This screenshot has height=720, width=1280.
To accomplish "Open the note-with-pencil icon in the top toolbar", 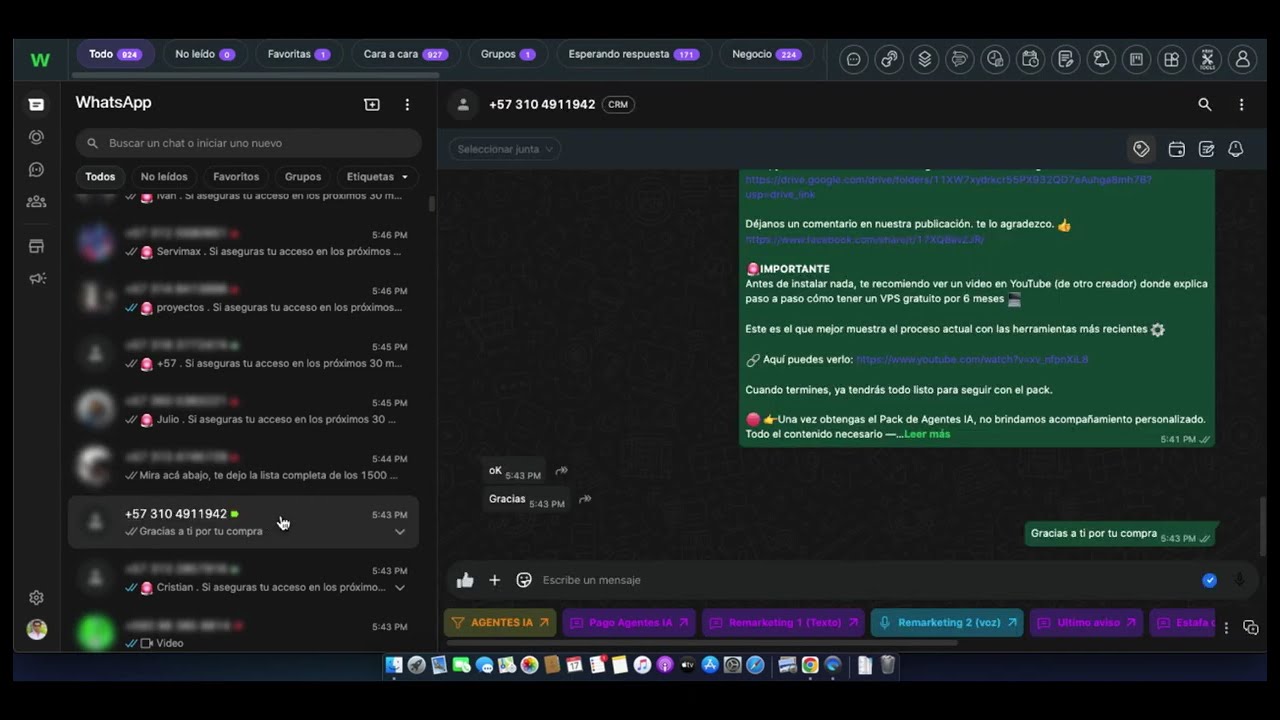I will pyautogui.click(x=1066, y=59).
